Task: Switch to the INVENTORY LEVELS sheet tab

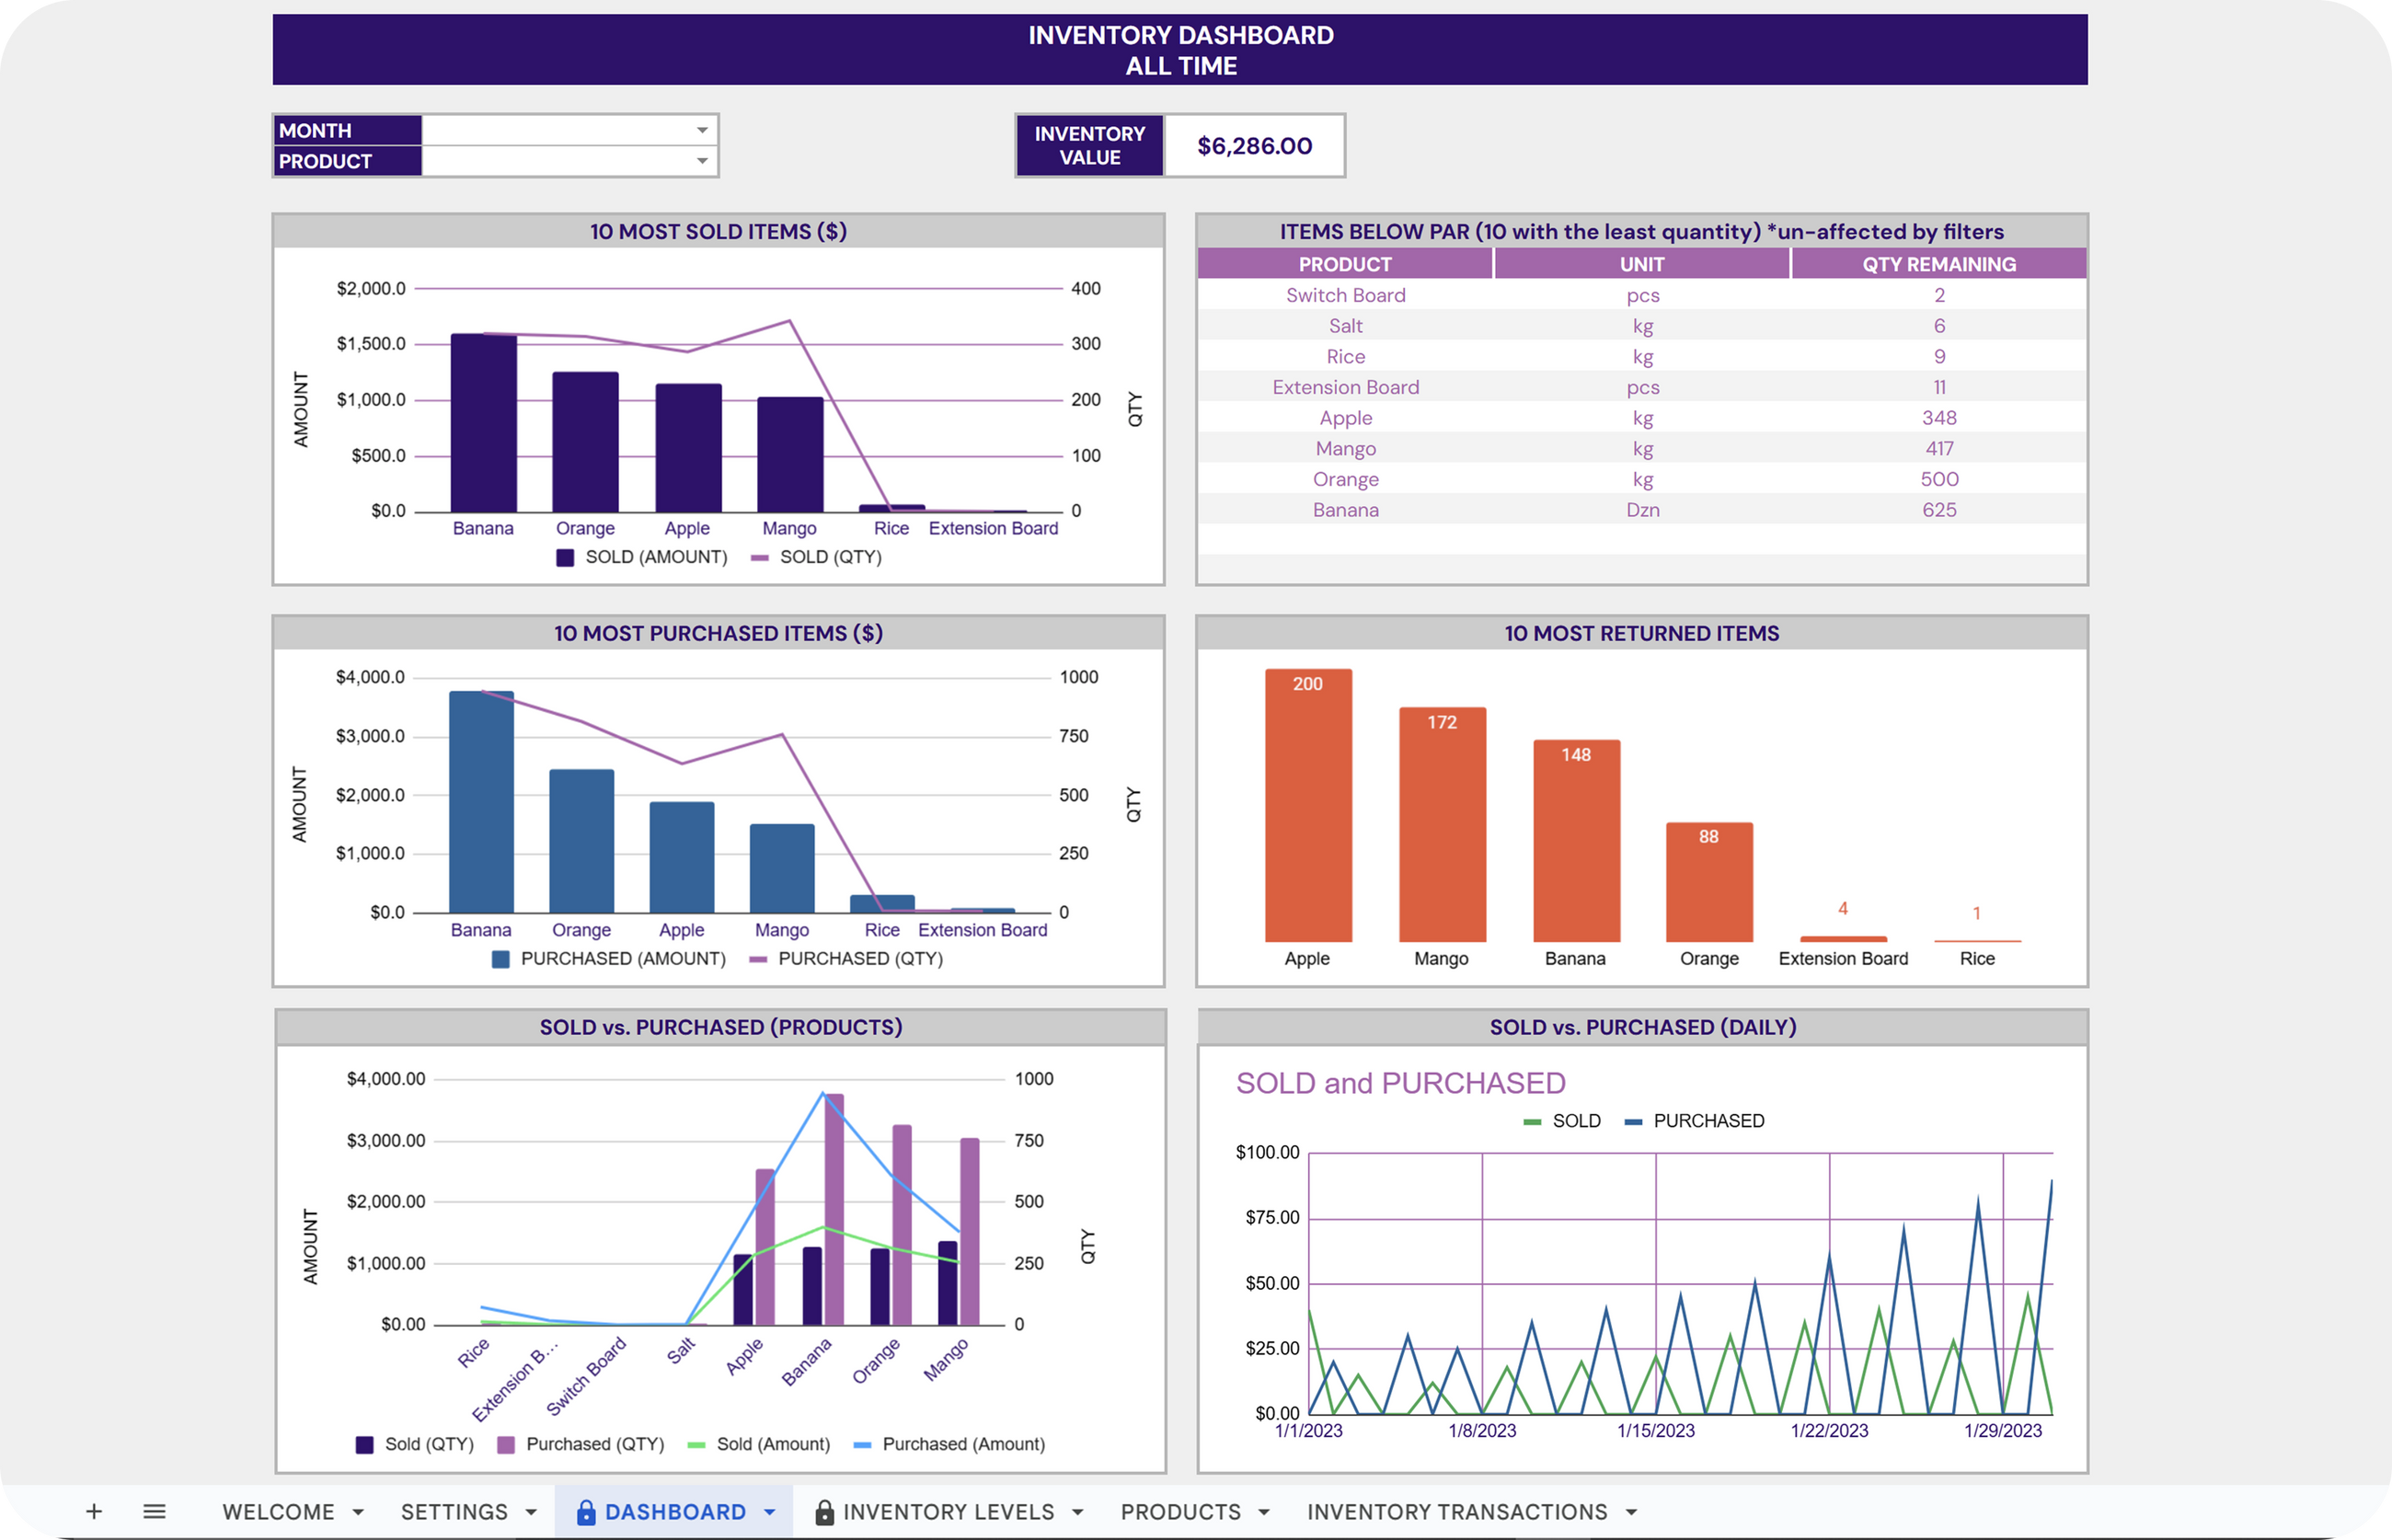Action: [948, 1512]
